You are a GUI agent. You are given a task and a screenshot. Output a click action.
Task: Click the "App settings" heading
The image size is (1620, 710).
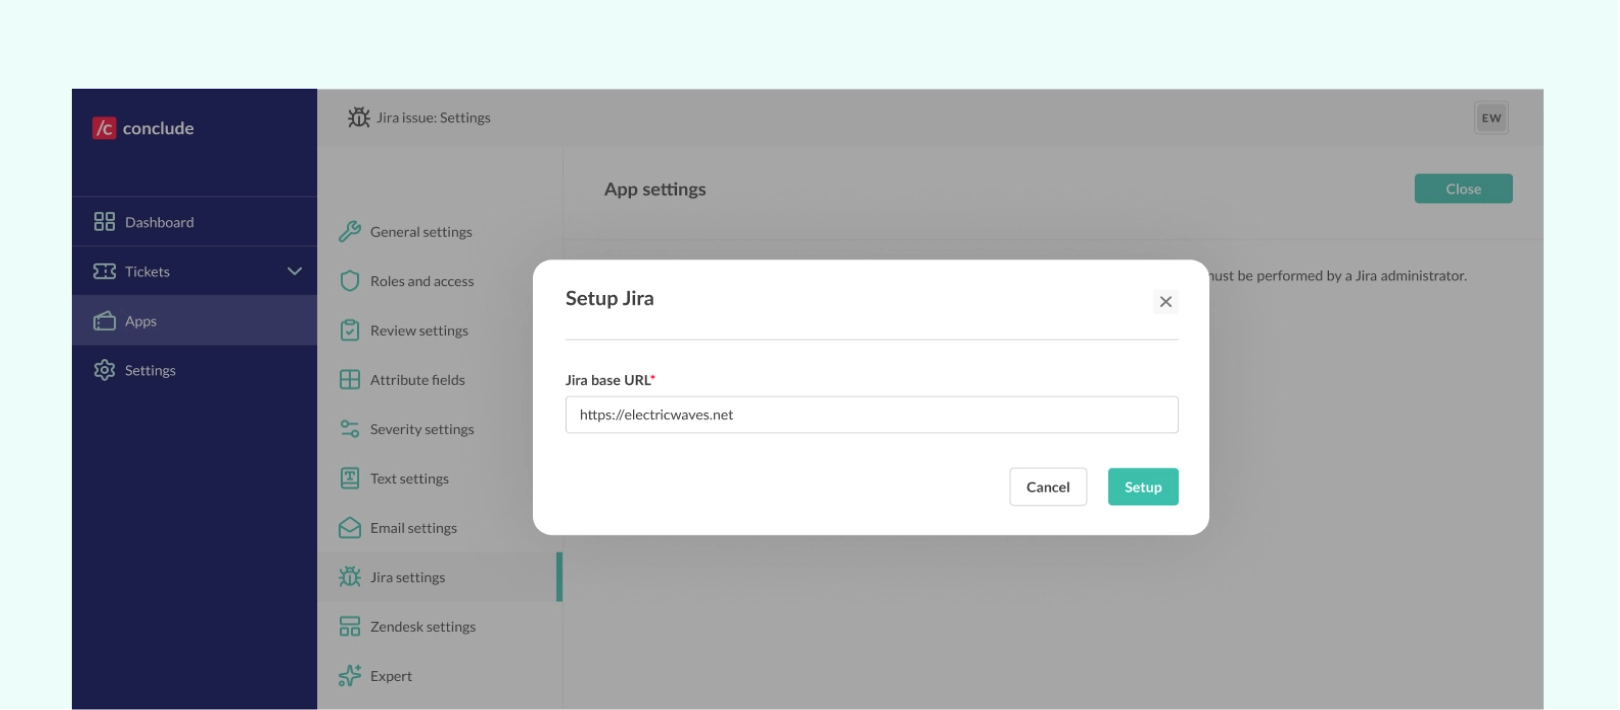click(655, 189)
